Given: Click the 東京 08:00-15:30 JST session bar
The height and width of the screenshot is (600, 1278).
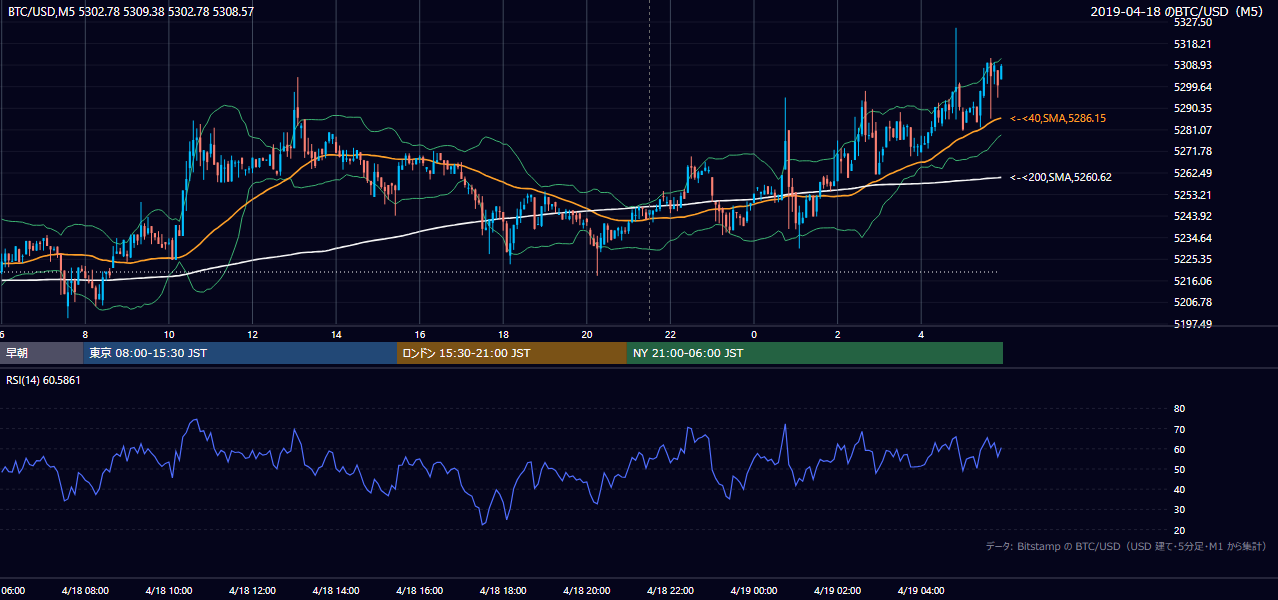Looking at the screenshot, I should point(240,353).
